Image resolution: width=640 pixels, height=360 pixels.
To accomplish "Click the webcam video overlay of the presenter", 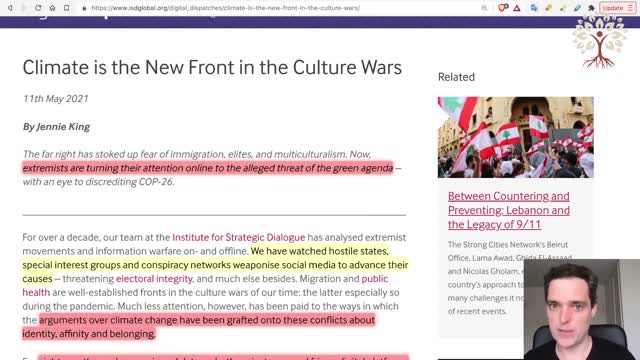I will click(x=582, y=309).
